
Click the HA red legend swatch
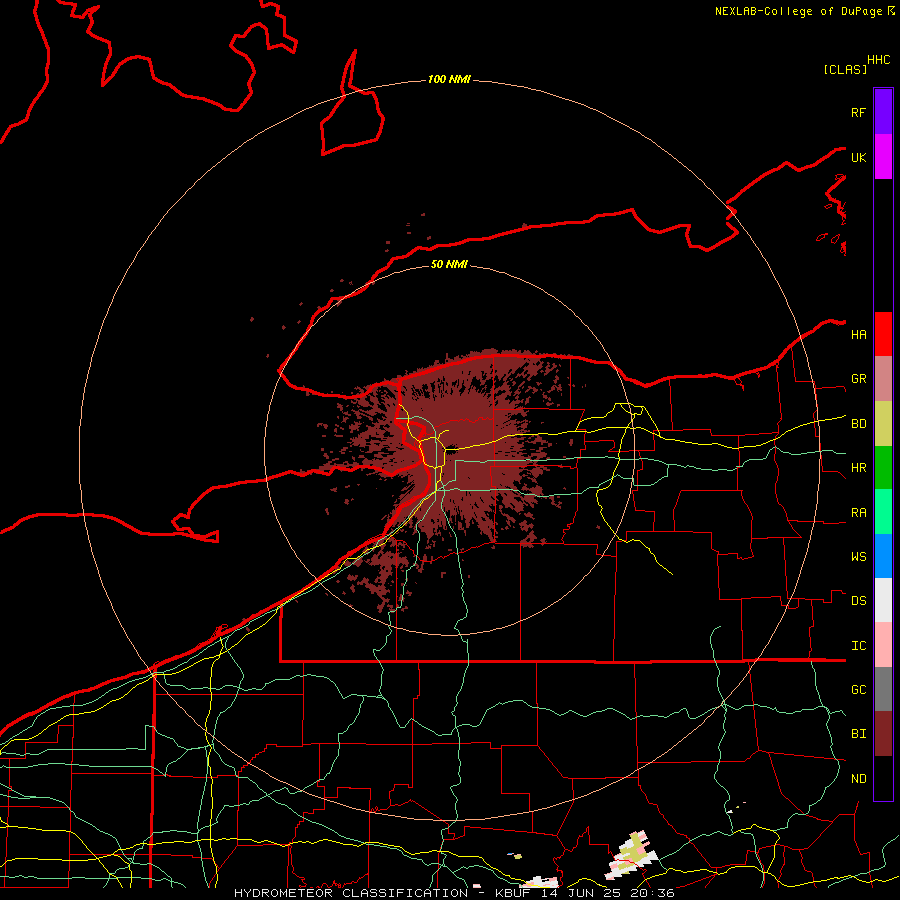(883, 334)
